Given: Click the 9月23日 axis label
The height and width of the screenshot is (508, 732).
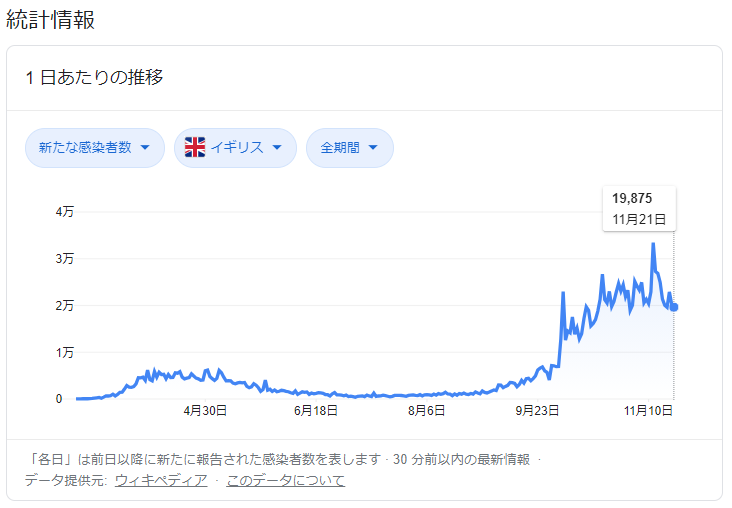Looking at the screenshot, I should click(537, 411).
